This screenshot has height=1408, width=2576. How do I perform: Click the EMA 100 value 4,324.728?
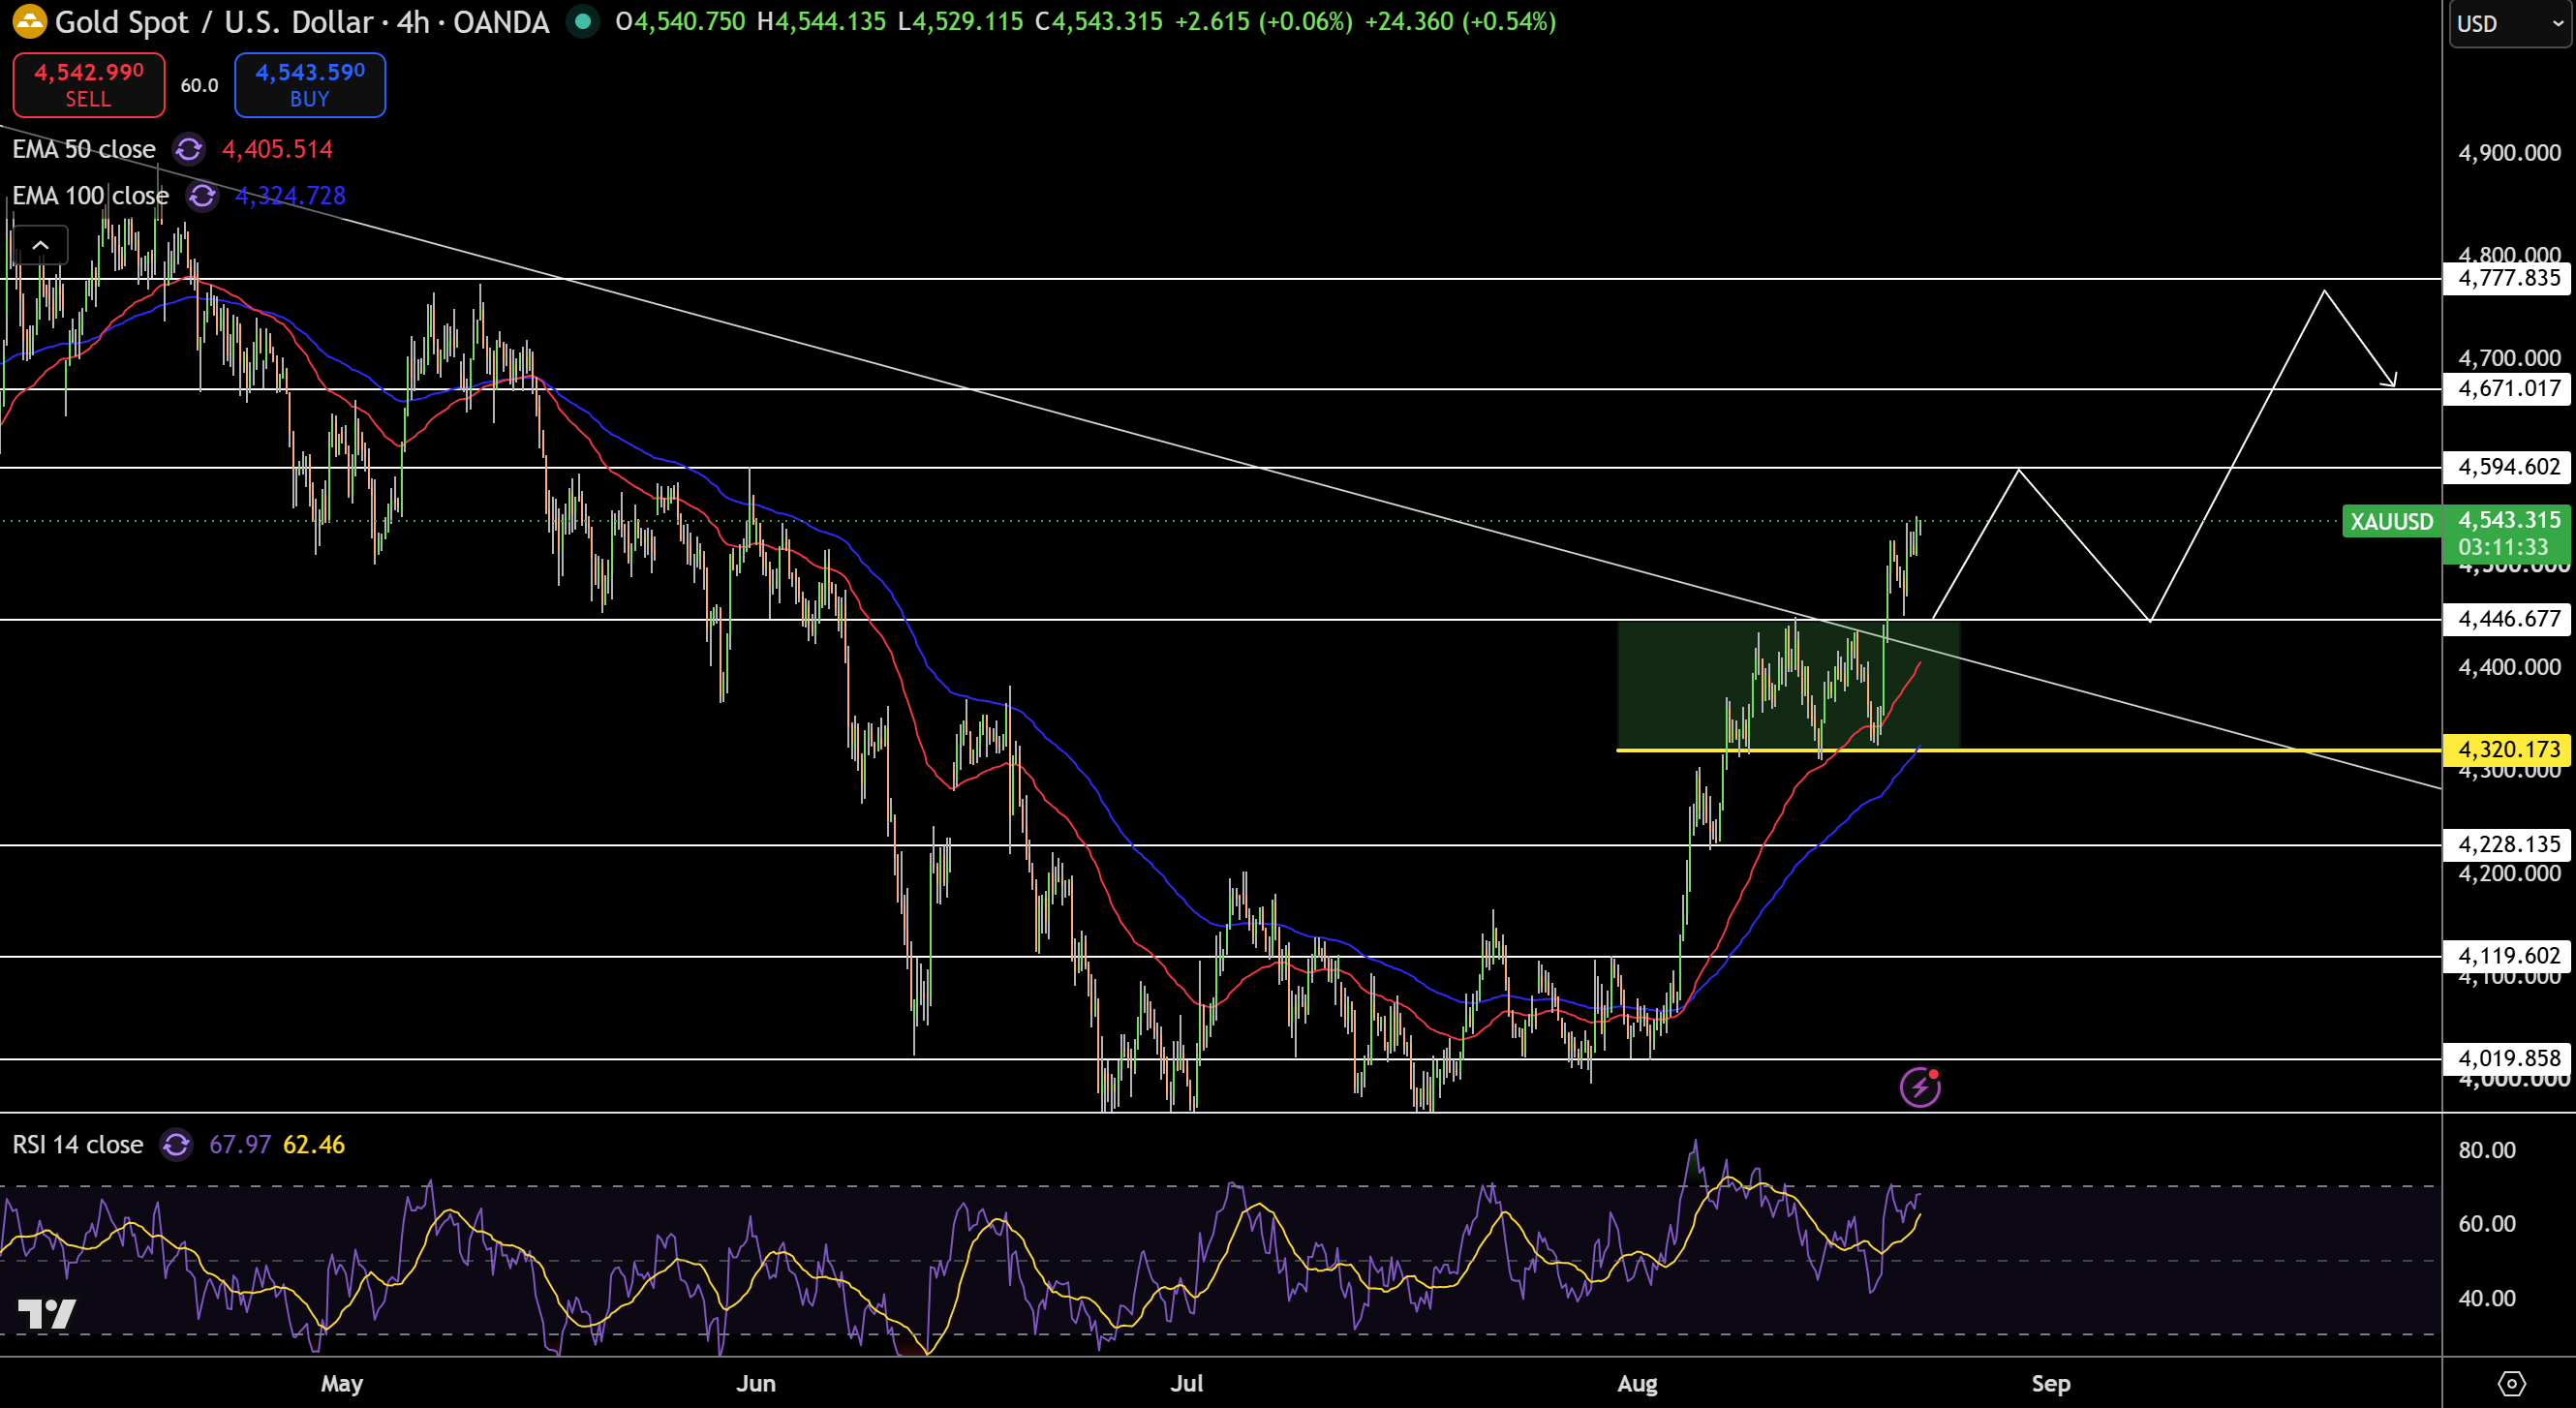tap(290, 195)
